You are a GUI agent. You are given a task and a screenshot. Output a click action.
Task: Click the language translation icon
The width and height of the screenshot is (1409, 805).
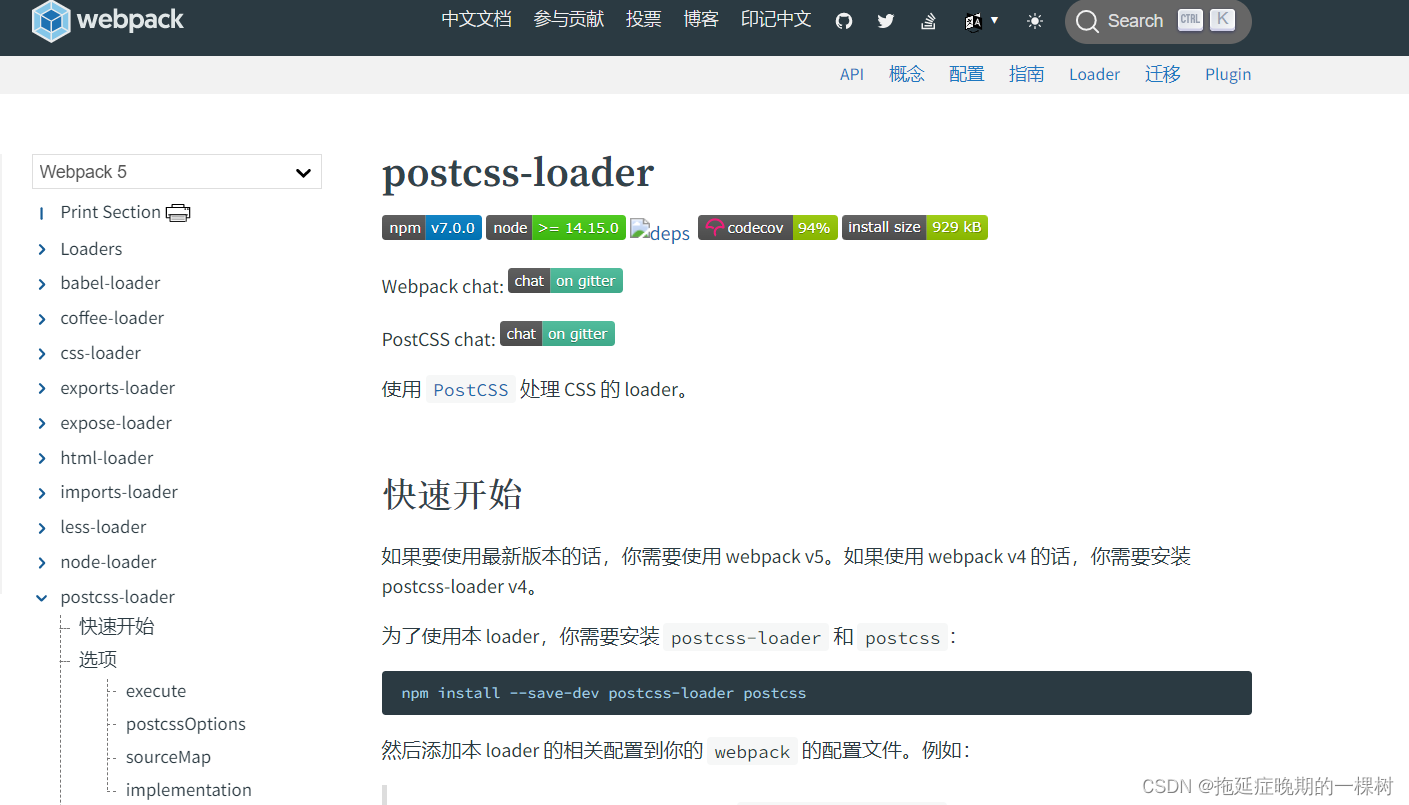click(x=975, y=20)
